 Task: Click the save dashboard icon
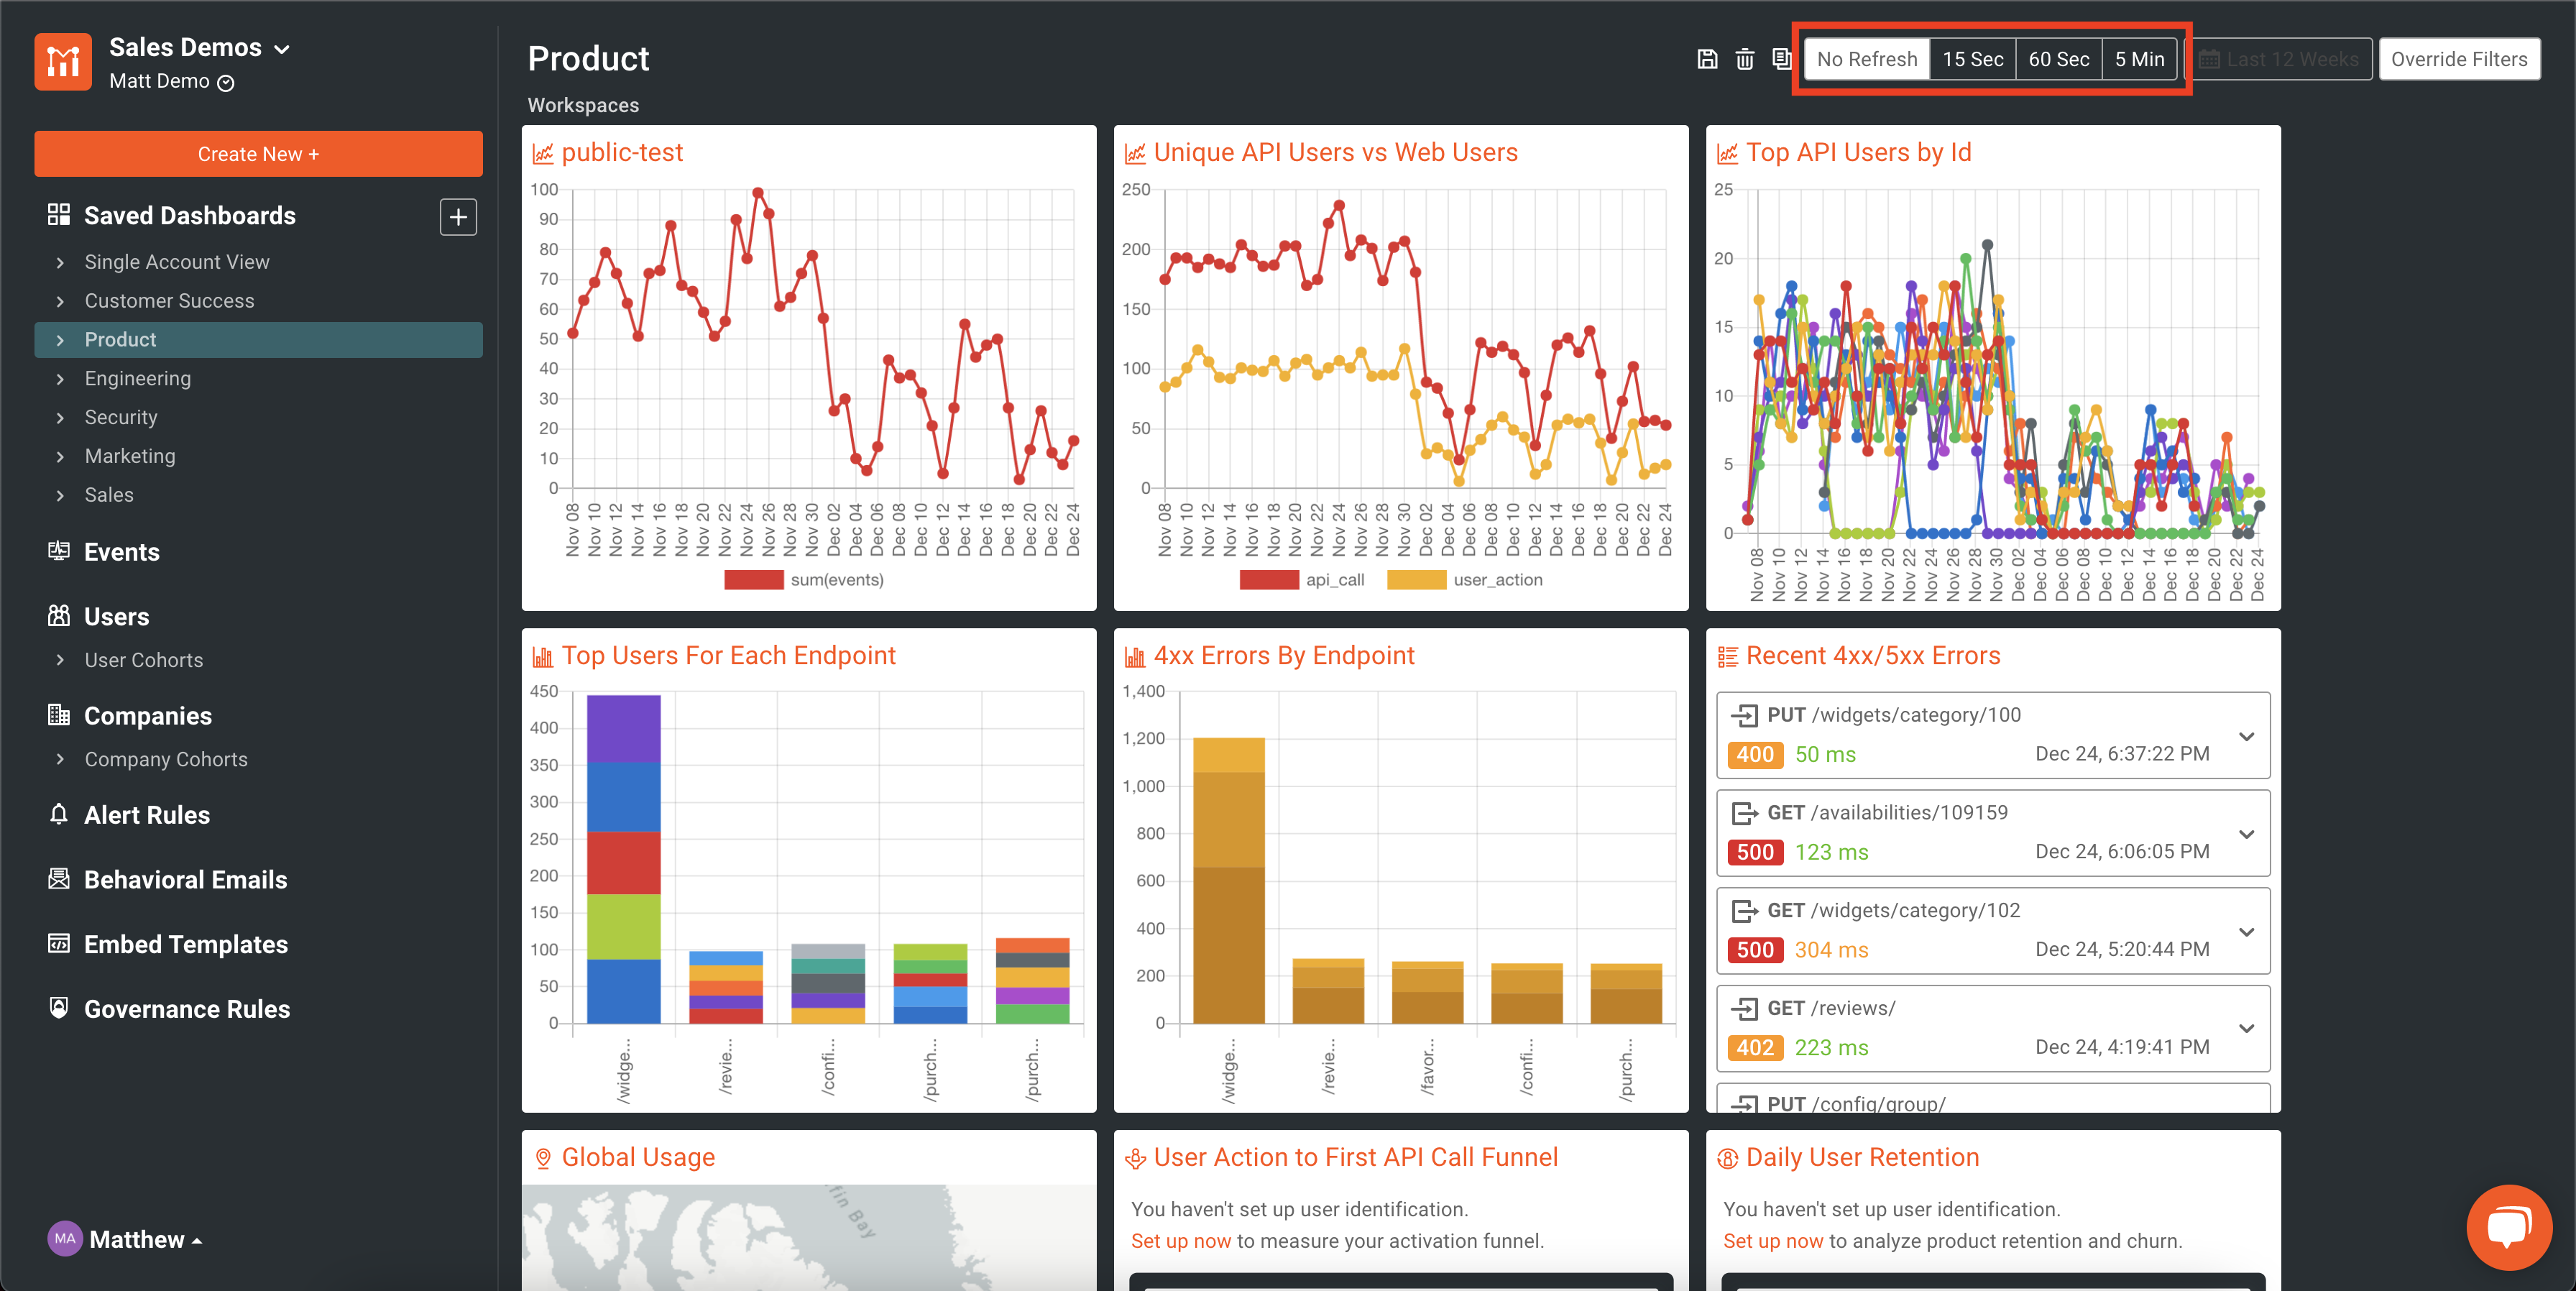[x=1706, y=59]
